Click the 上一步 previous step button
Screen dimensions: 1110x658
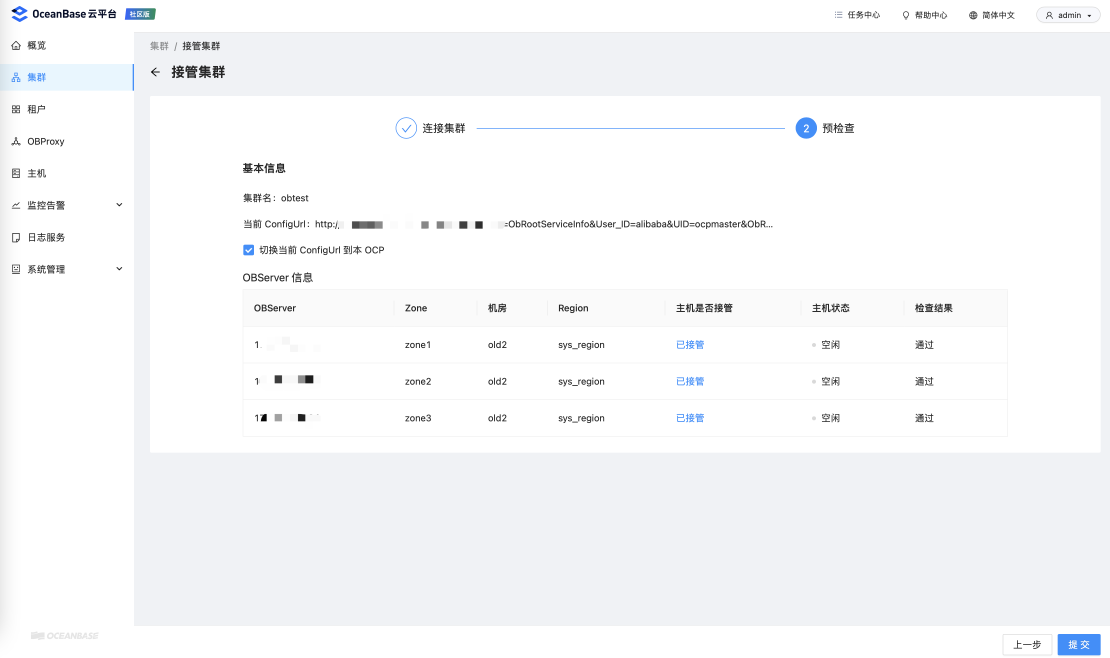(1027, 645)
